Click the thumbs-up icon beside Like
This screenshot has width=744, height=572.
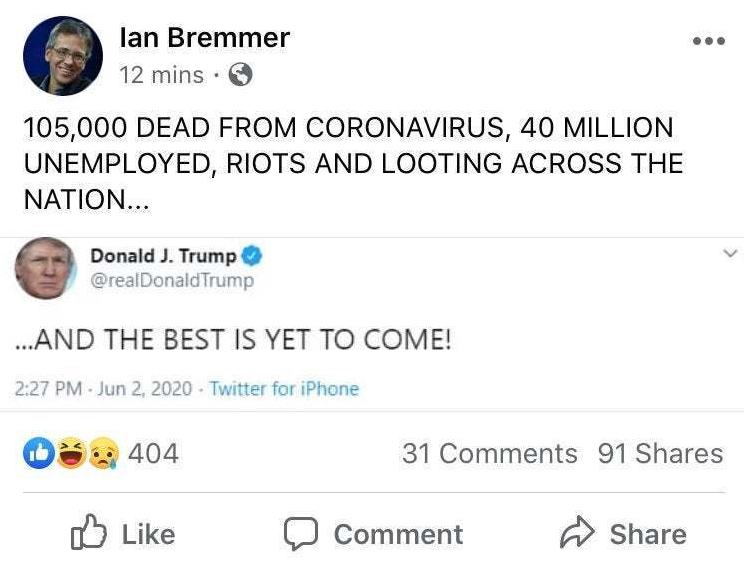click(x=88, y=535)
